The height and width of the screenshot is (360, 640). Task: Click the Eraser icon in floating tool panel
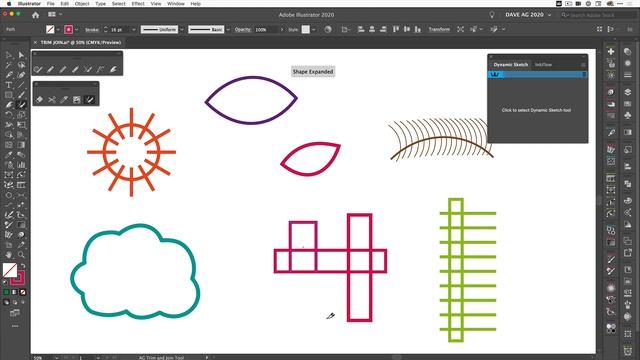coord(40,100)
